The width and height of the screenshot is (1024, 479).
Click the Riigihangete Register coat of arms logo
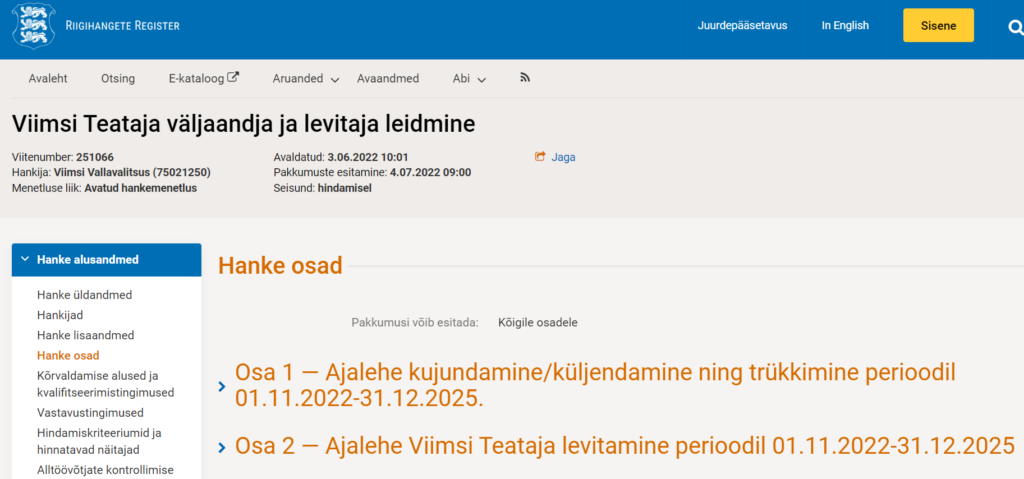(34, 26)
